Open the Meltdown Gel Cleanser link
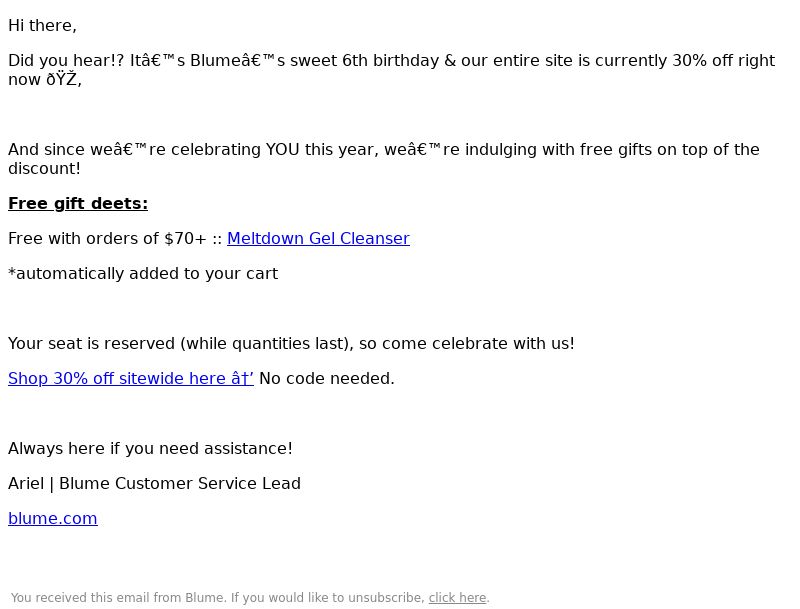The width and height of the screenshot is (800, 609). [x=318, y=238]
